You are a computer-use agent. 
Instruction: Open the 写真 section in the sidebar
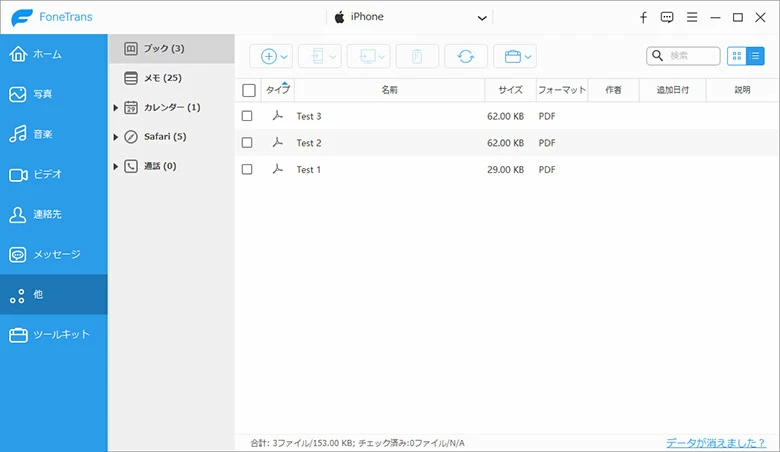(53, 94)
